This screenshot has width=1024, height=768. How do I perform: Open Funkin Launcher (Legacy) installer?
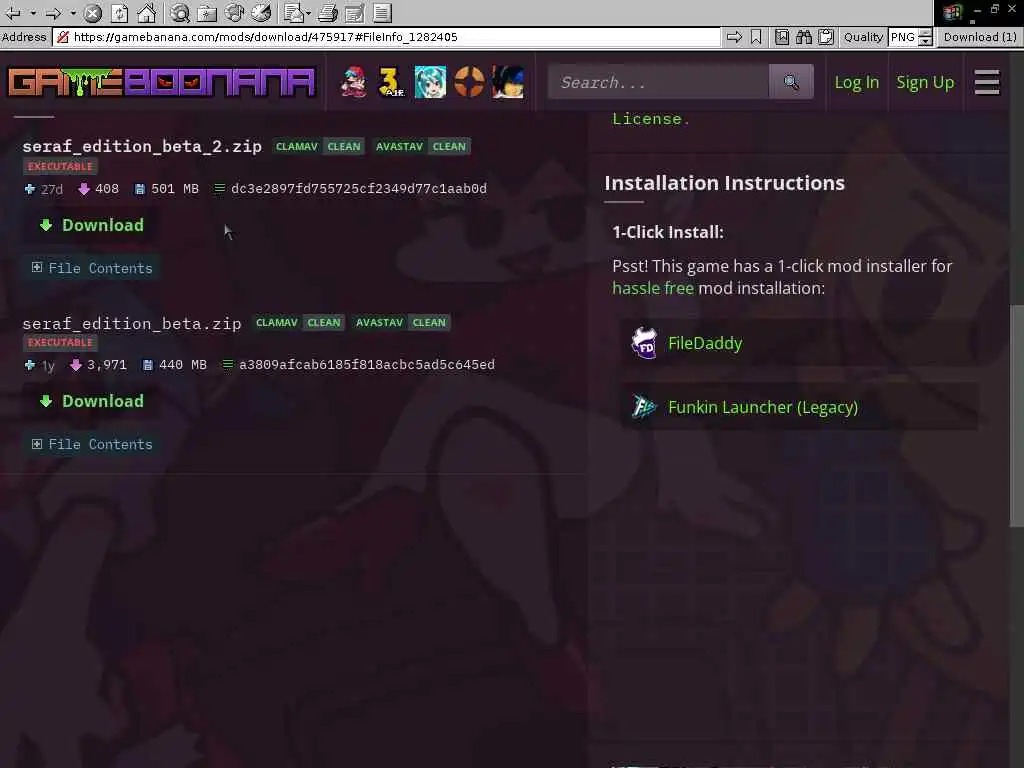click(x=800, y=408)
